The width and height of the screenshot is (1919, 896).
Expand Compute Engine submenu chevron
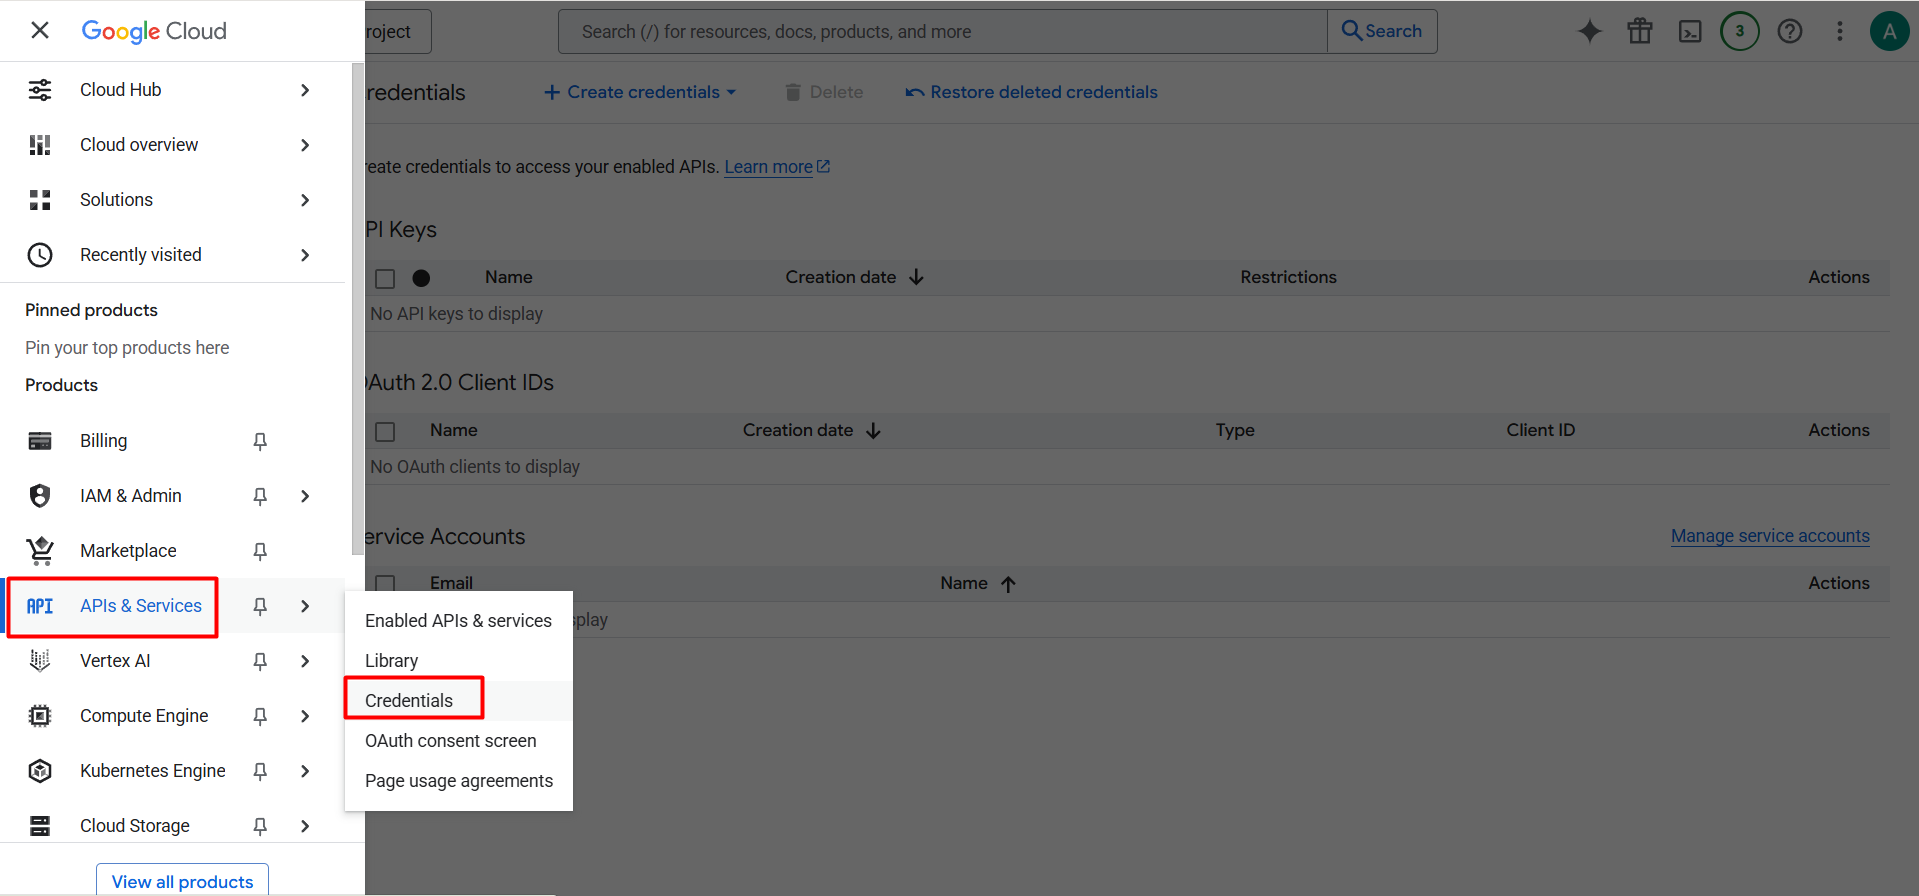[x=305, y=716]
